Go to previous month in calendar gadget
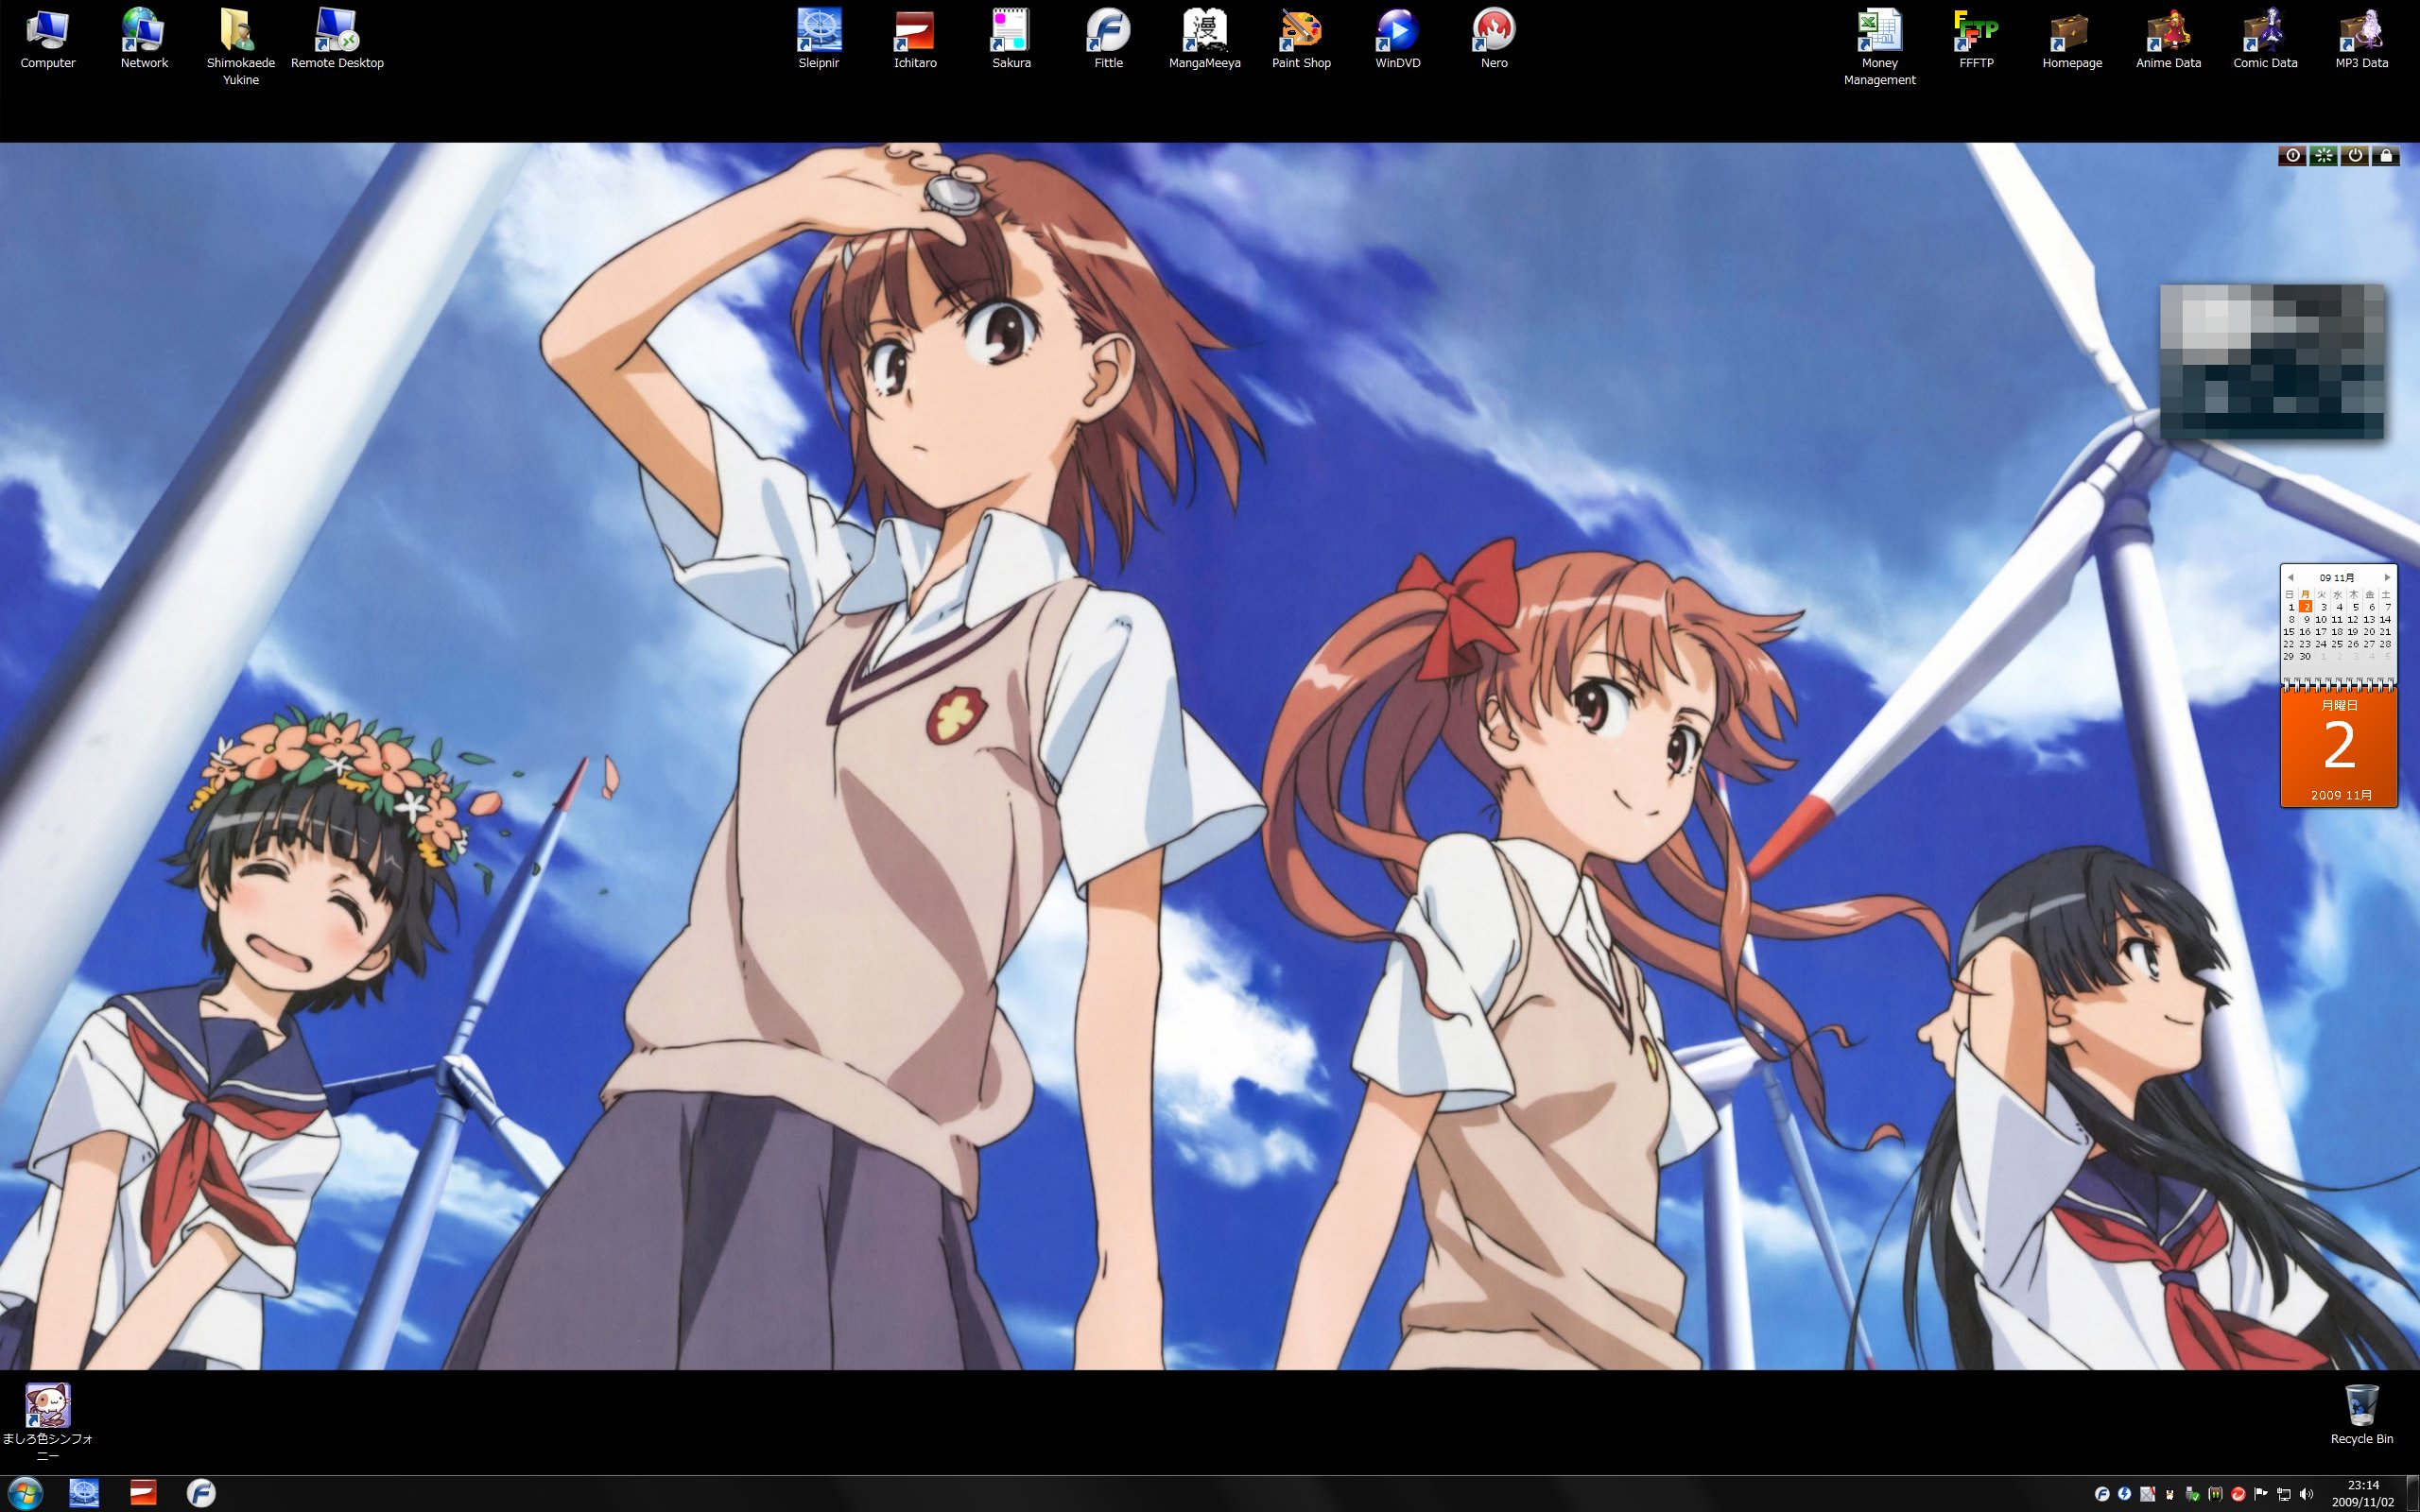 pos(2291,578)
